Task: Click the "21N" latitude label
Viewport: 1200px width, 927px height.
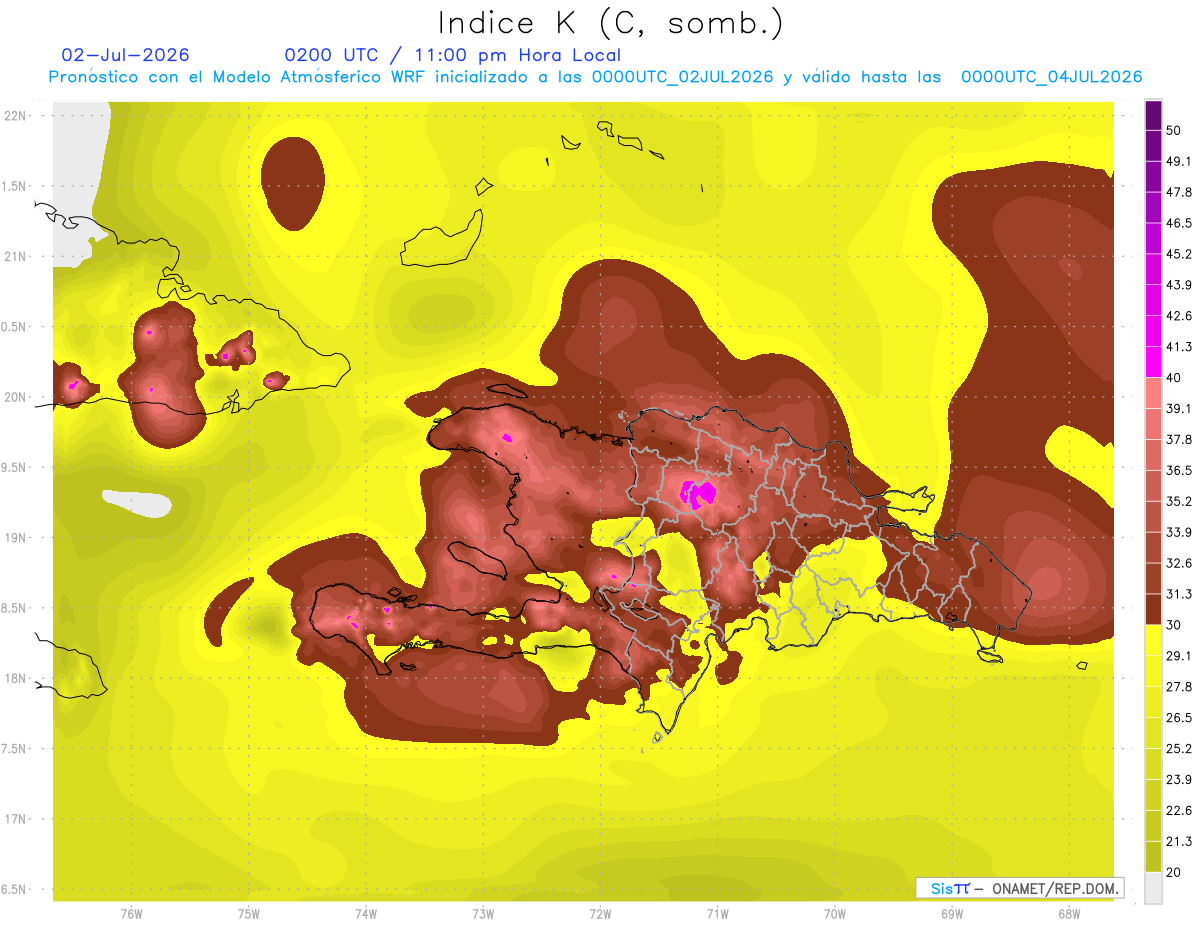Action: [17, 256]
